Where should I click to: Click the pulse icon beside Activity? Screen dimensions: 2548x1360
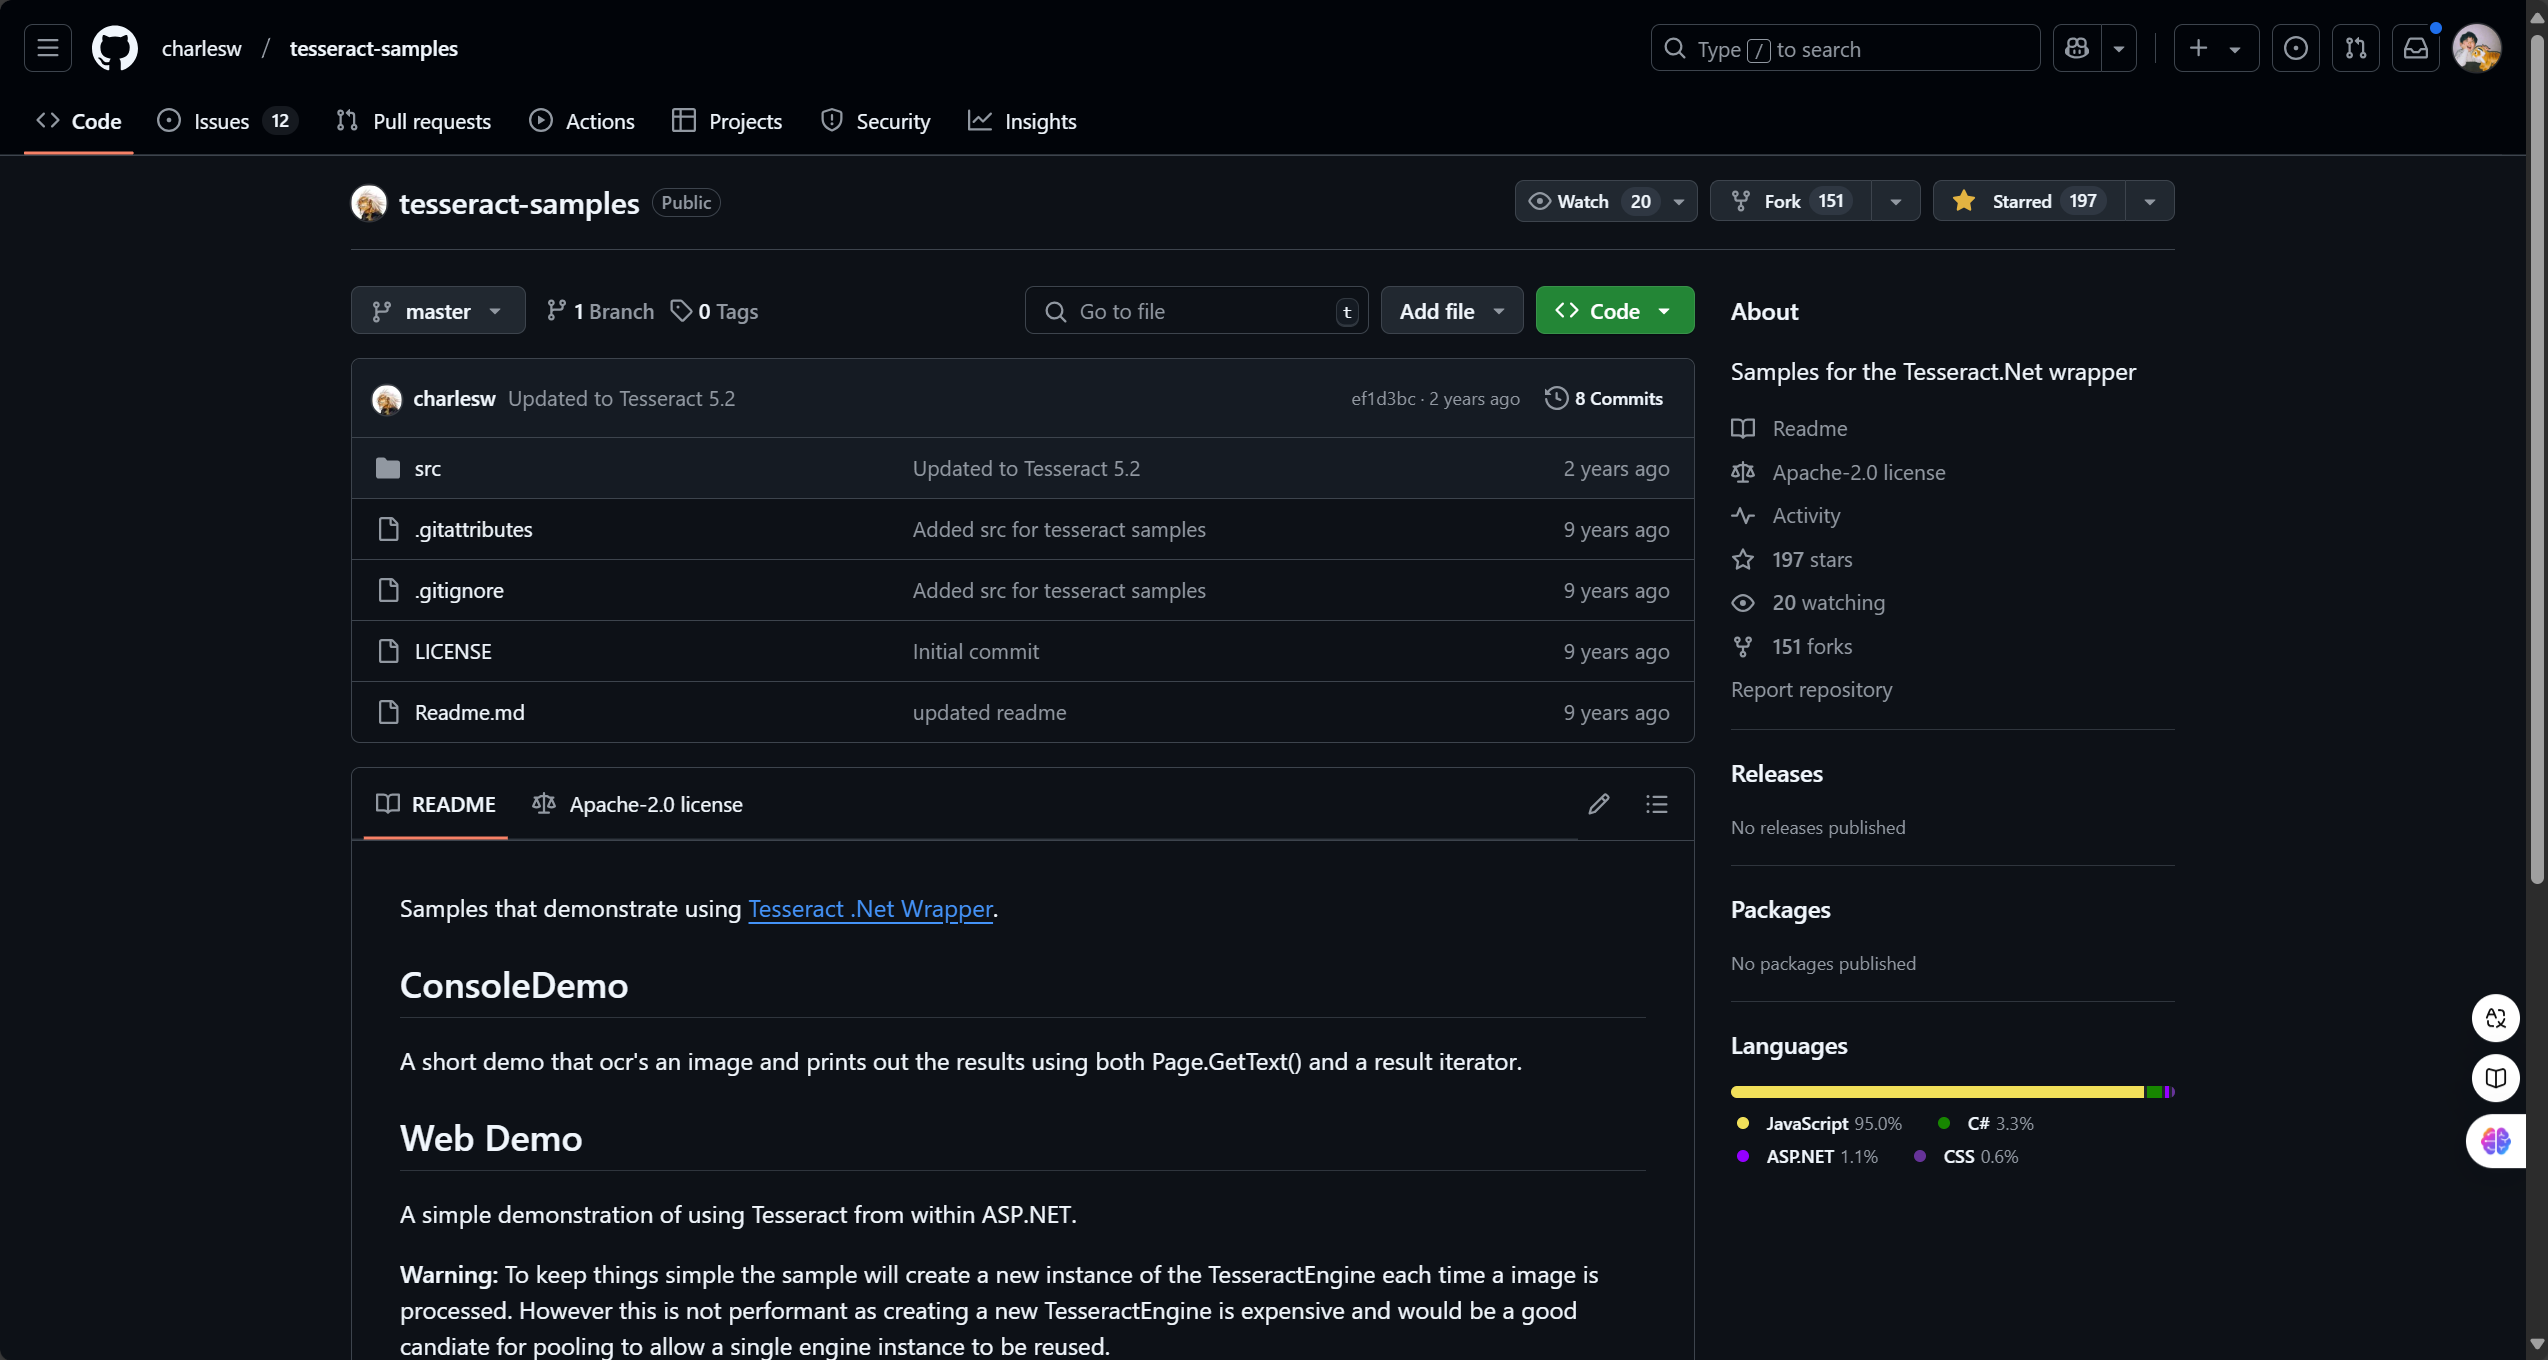click(1743, 516)
